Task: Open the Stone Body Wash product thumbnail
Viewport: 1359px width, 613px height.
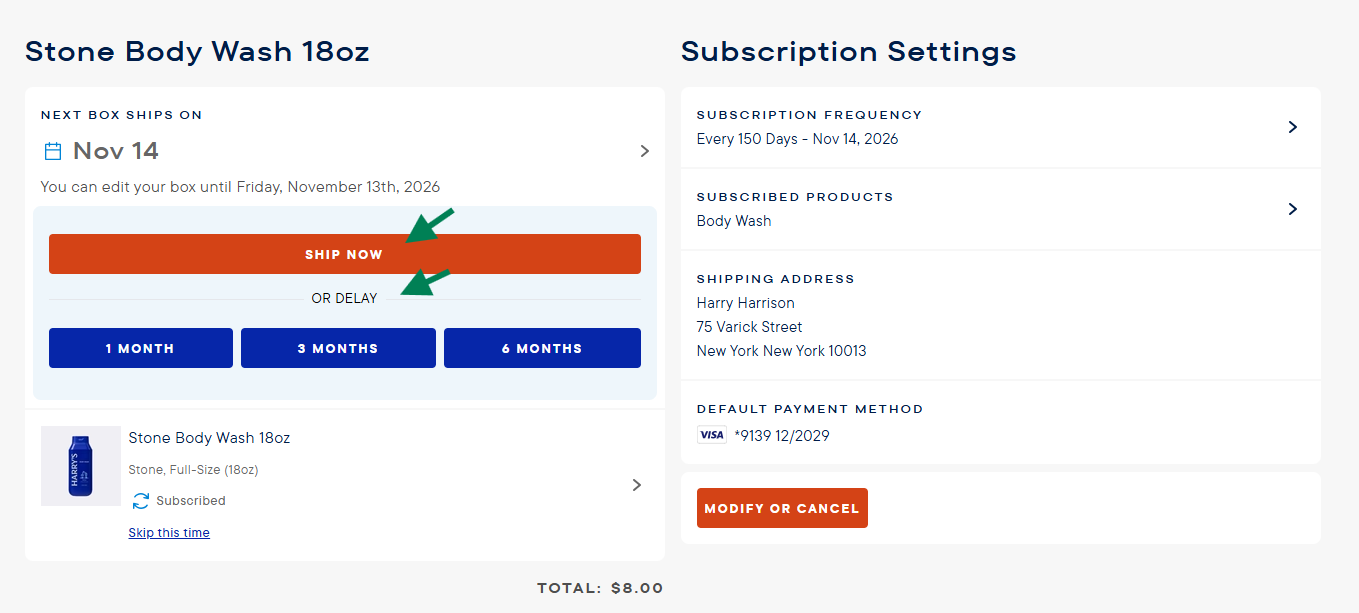Action: pyautogui.click(x=81, y=466)
